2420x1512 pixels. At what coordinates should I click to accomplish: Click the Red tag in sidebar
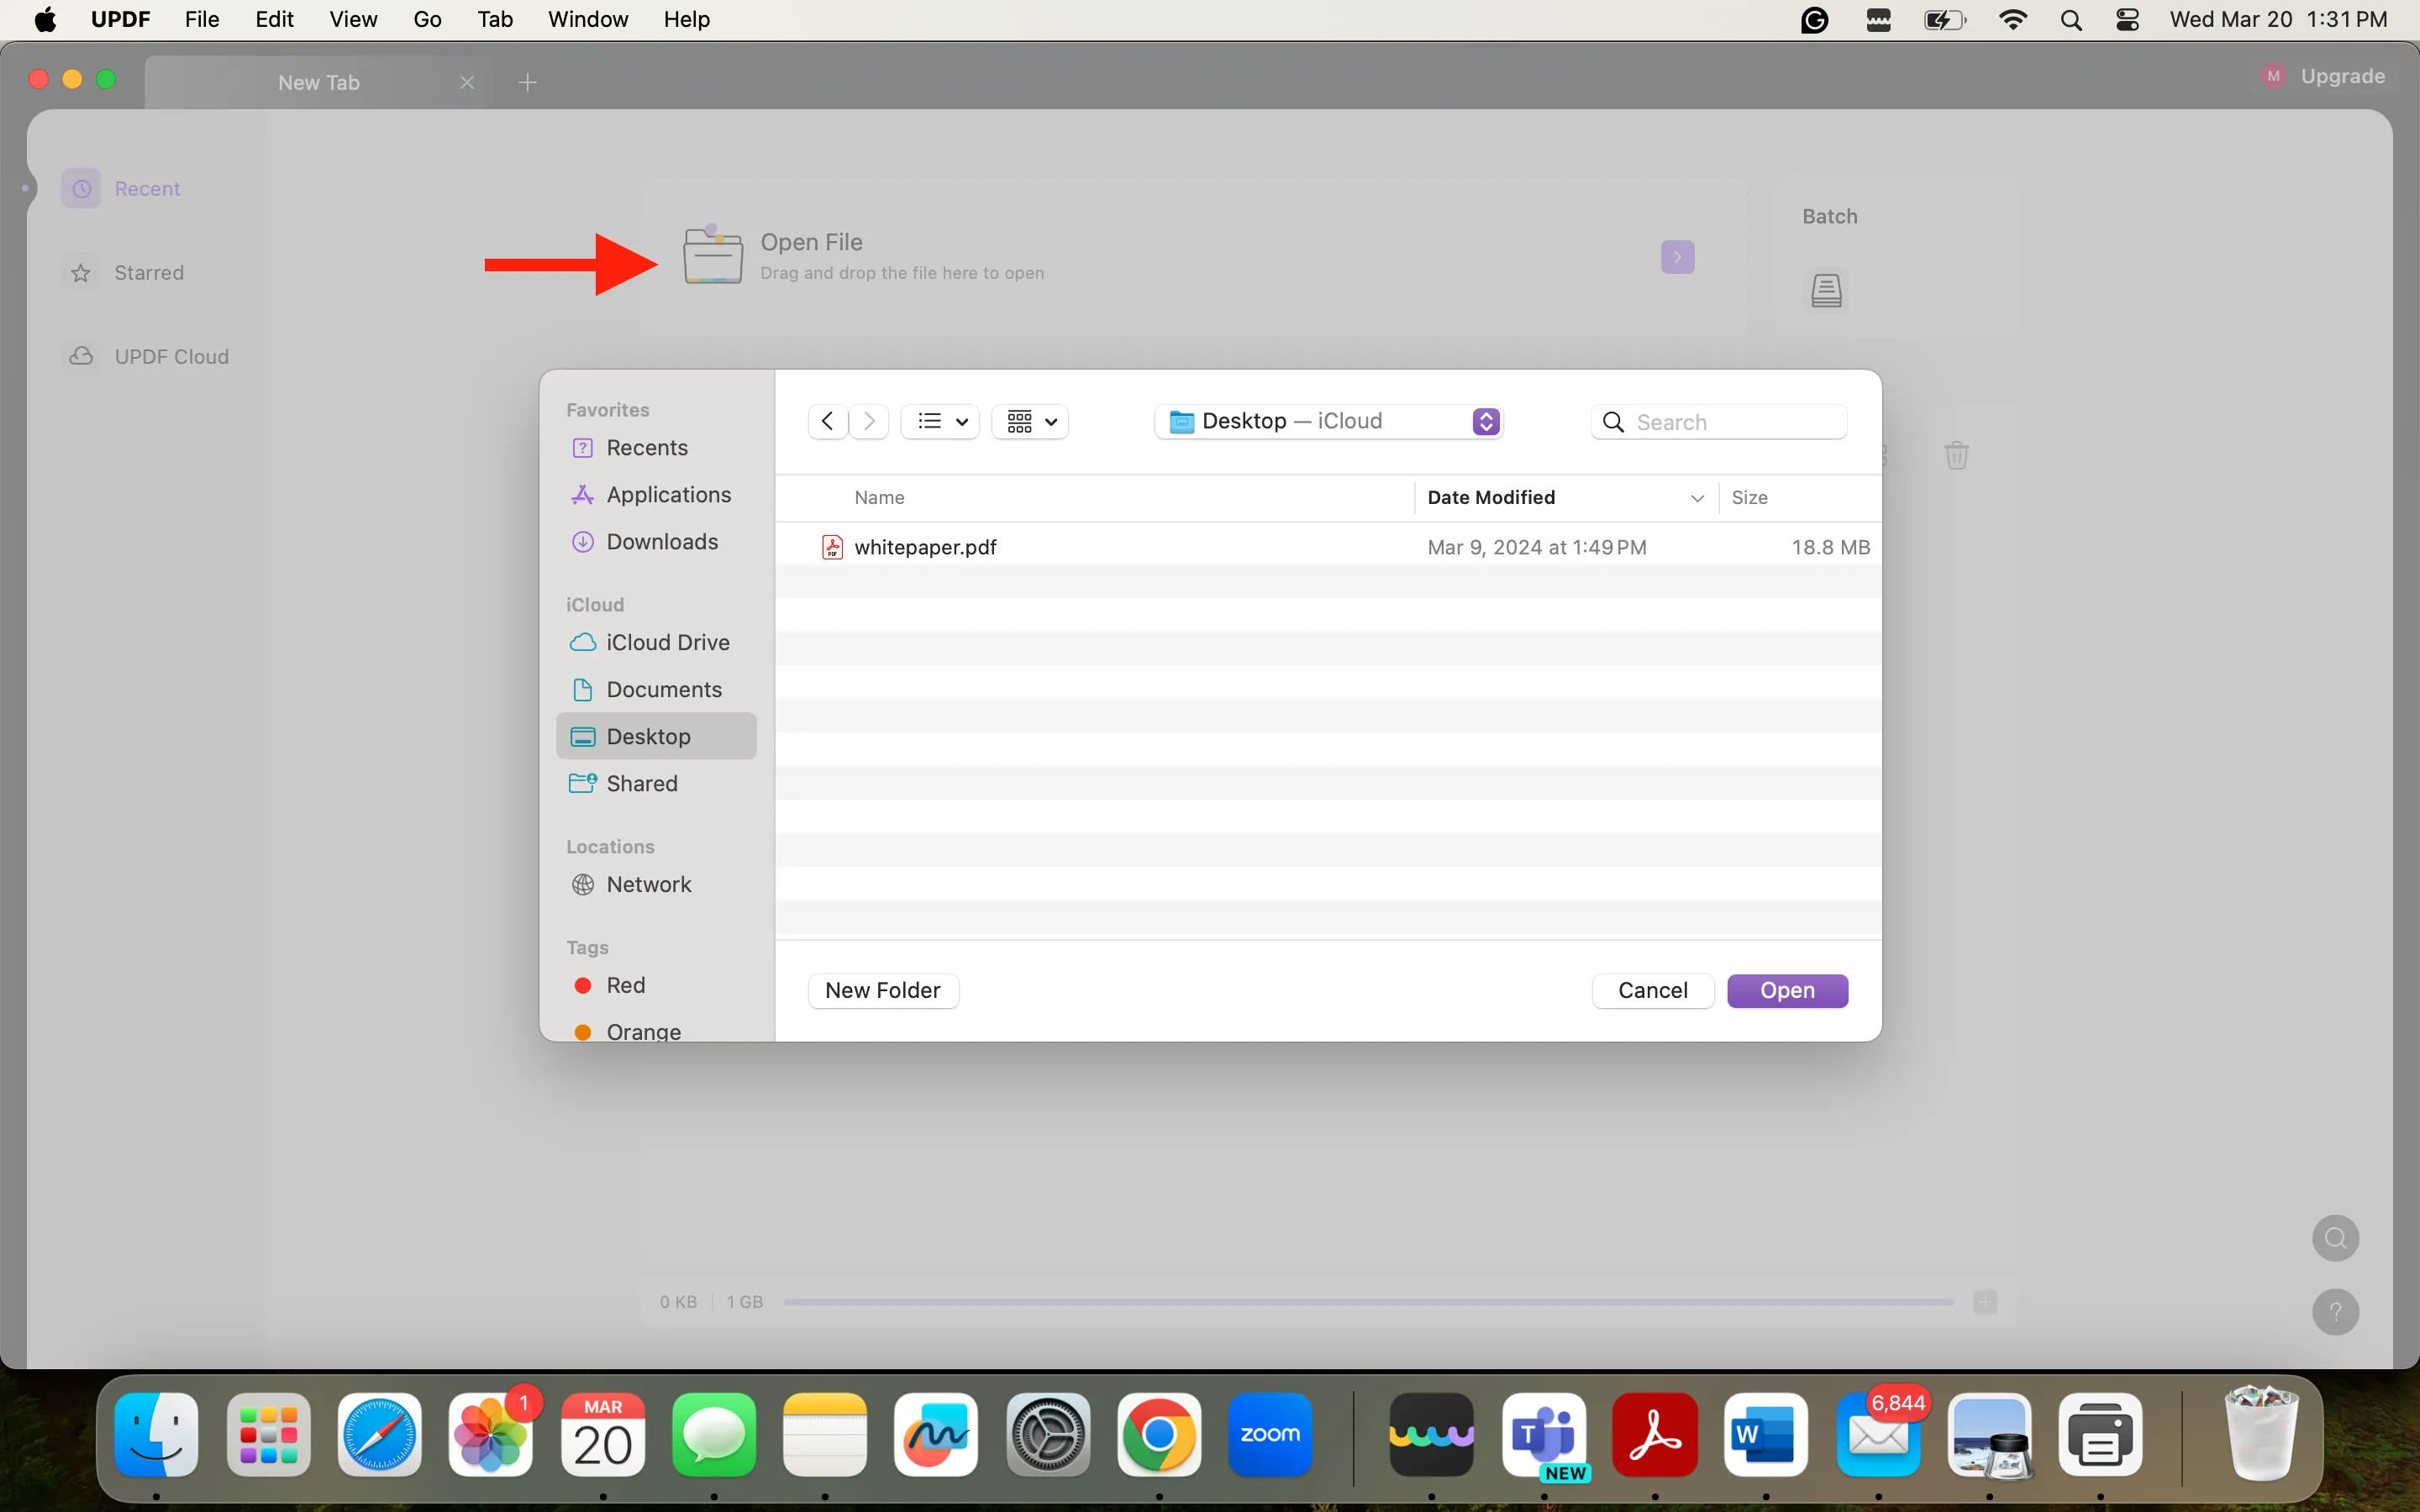(x=625, y=985)
